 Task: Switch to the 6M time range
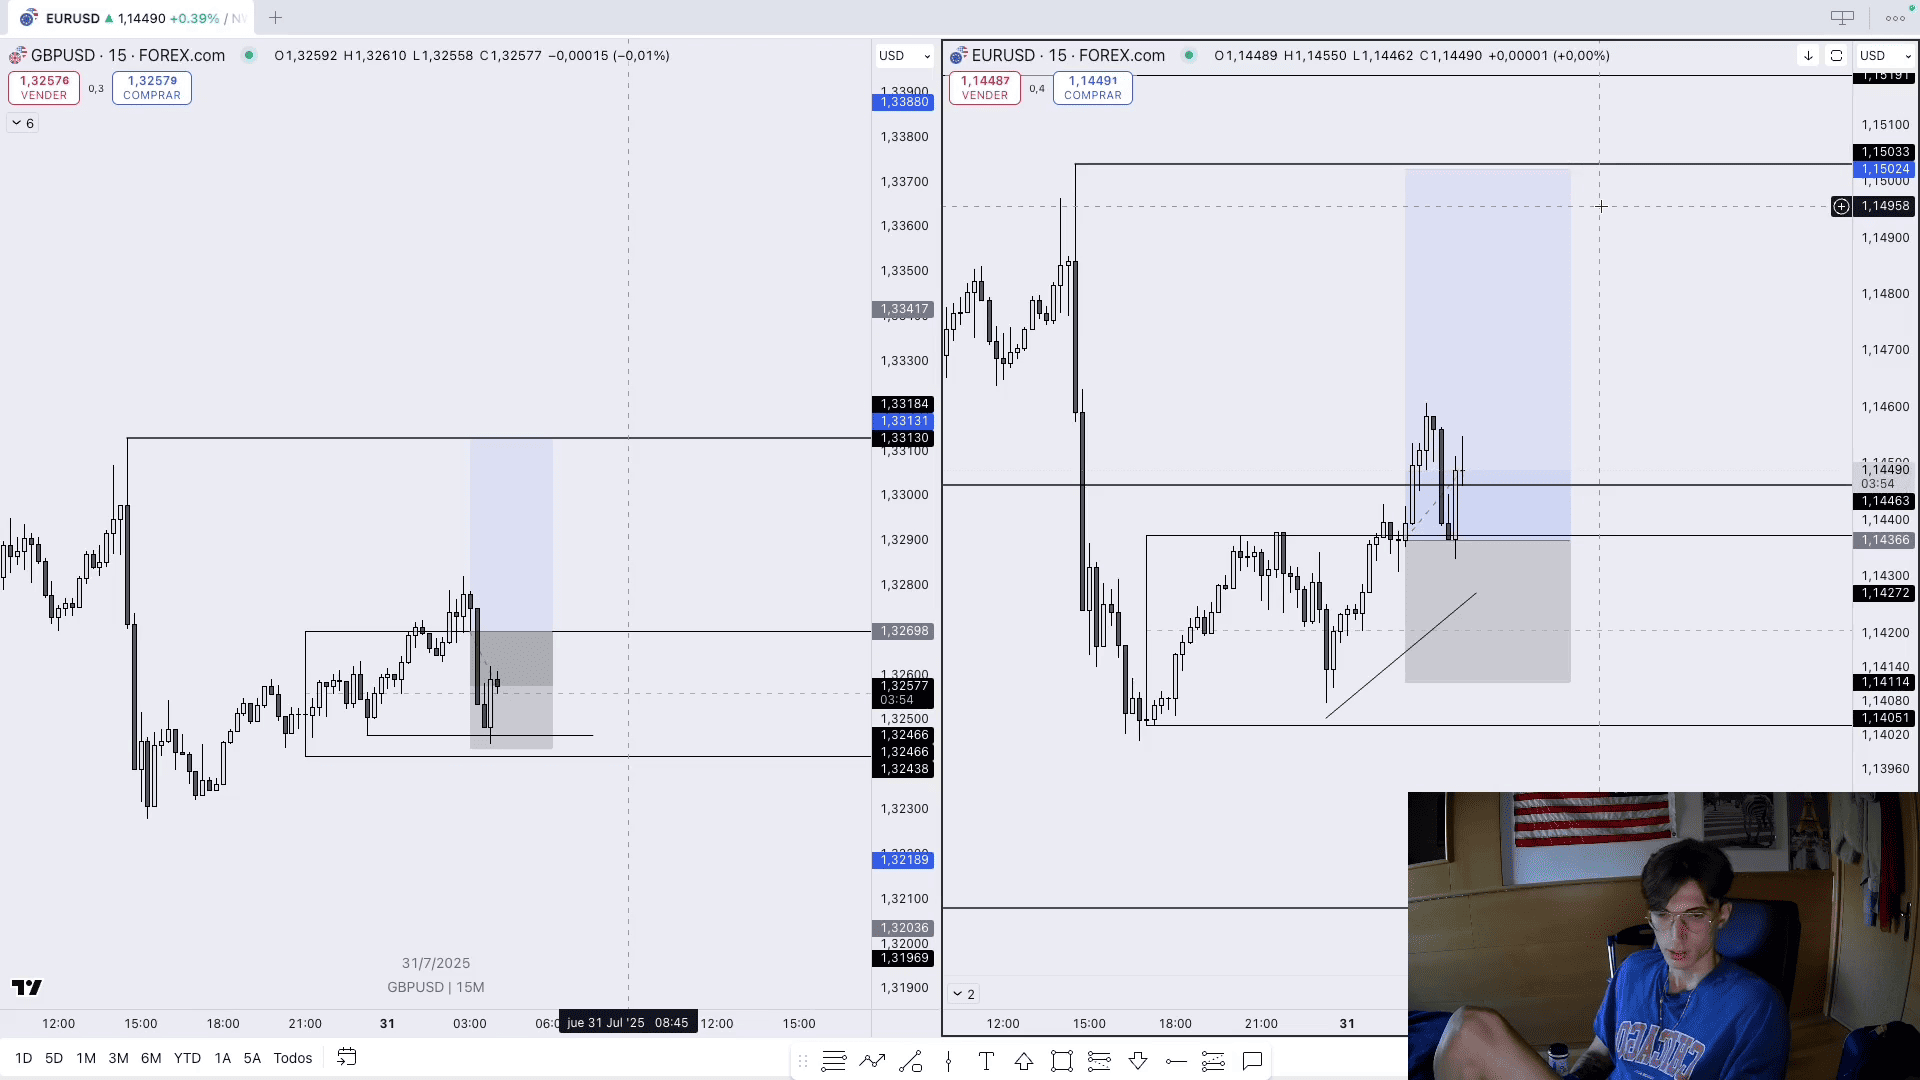click(151, 1058)
